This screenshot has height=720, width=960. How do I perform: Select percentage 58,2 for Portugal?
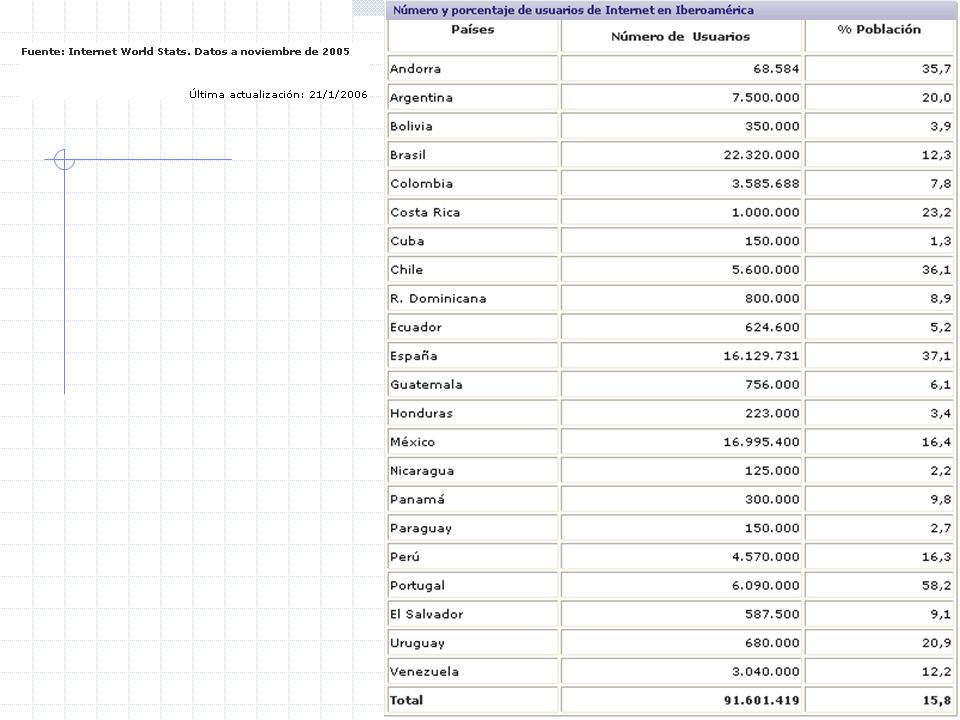click(937, 586)
